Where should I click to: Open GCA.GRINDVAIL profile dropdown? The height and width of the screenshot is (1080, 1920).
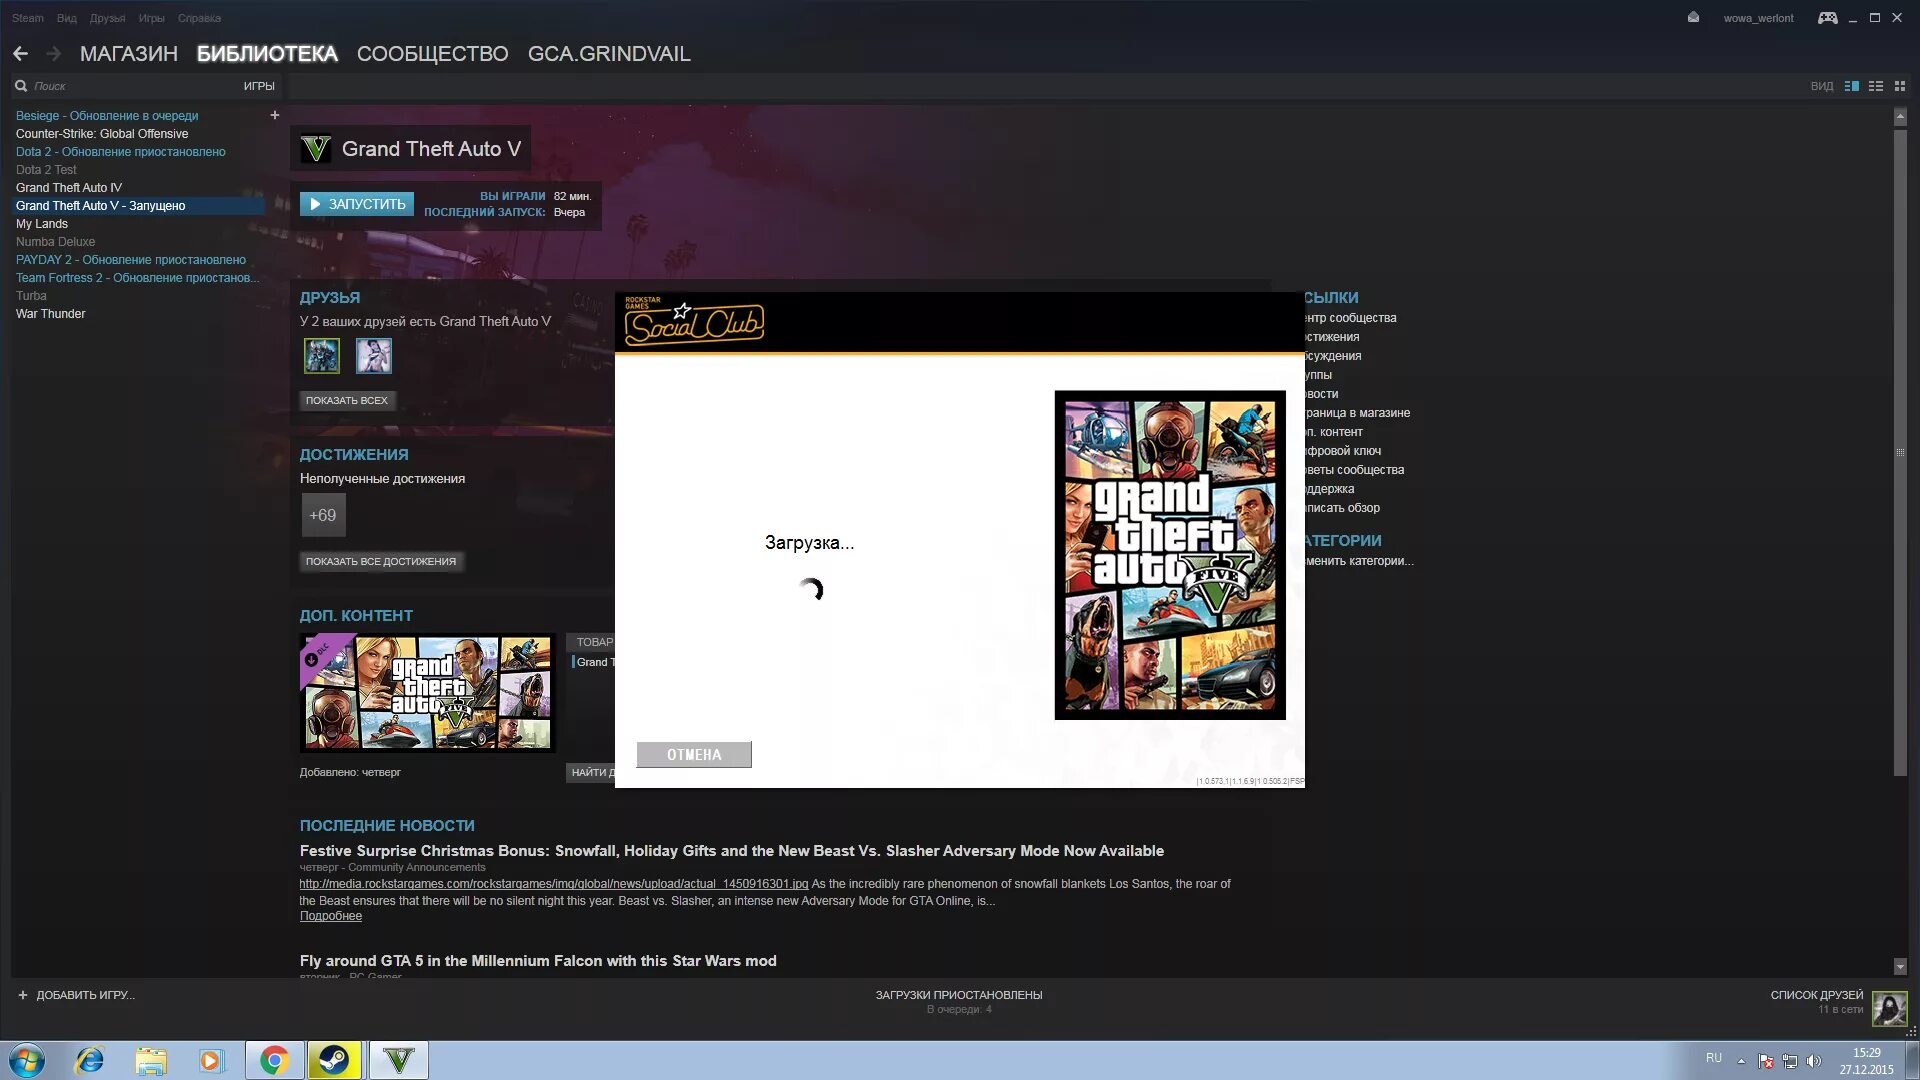(x=609, y=53)
